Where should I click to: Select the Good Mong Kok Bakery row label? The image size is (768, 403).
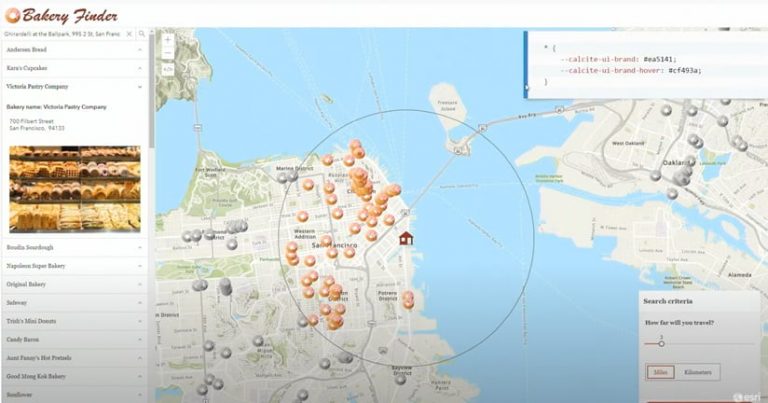point(36,376)
